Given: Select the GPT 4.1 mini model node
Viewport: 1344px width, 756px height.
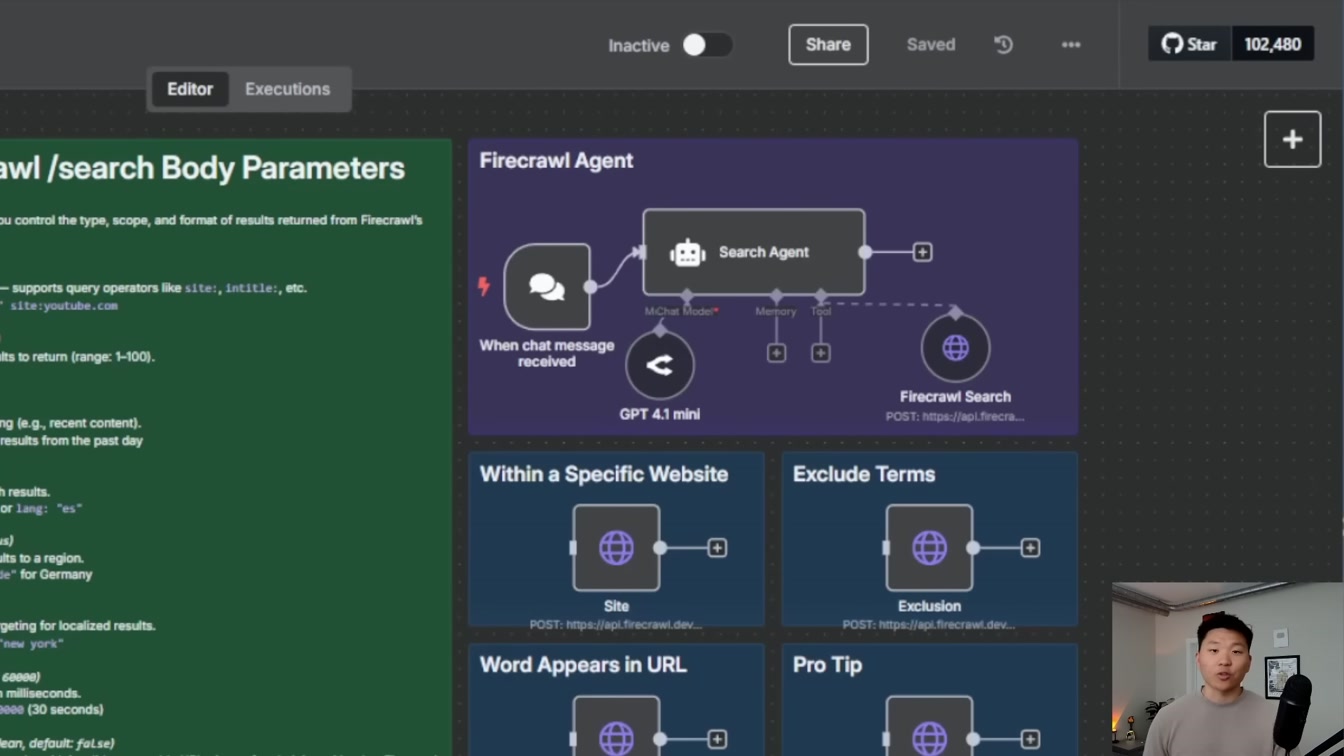Looking at the screenshot, I should [x=660, y=366].
